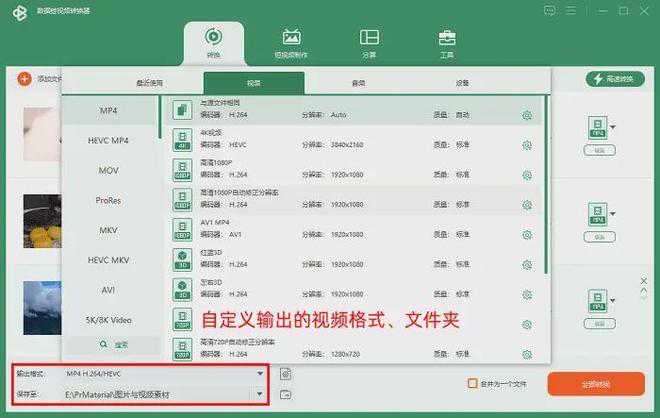Open the 工具 toolbox tab

pos(447,43)
